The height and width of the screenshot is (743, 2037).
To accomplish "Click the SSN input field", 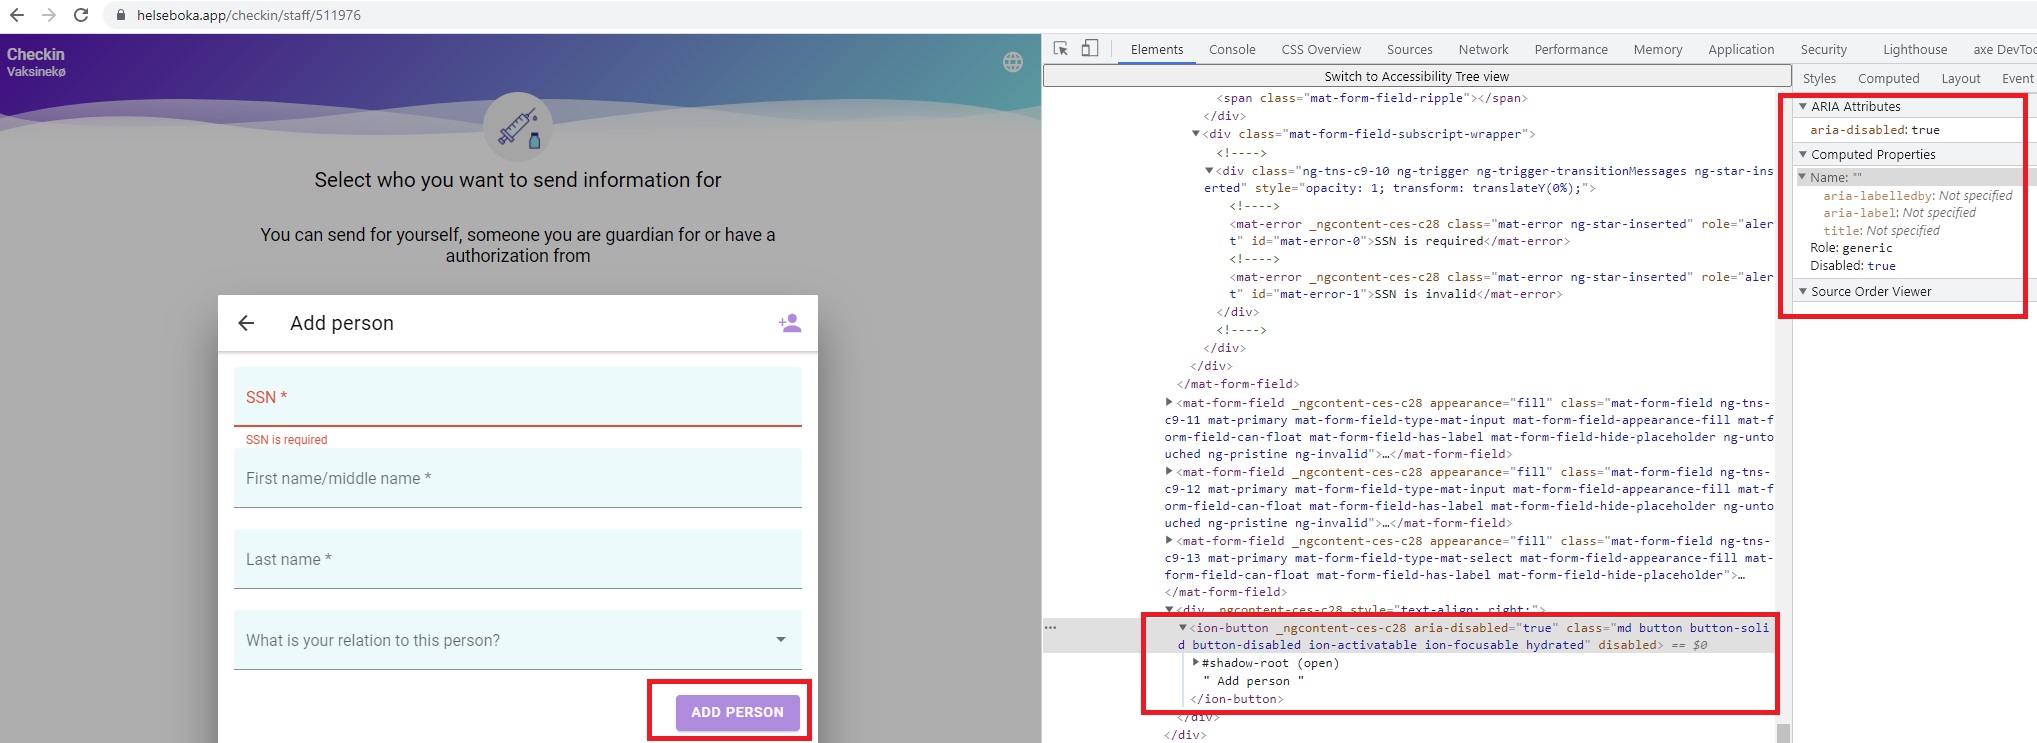I will coord(518,397).
